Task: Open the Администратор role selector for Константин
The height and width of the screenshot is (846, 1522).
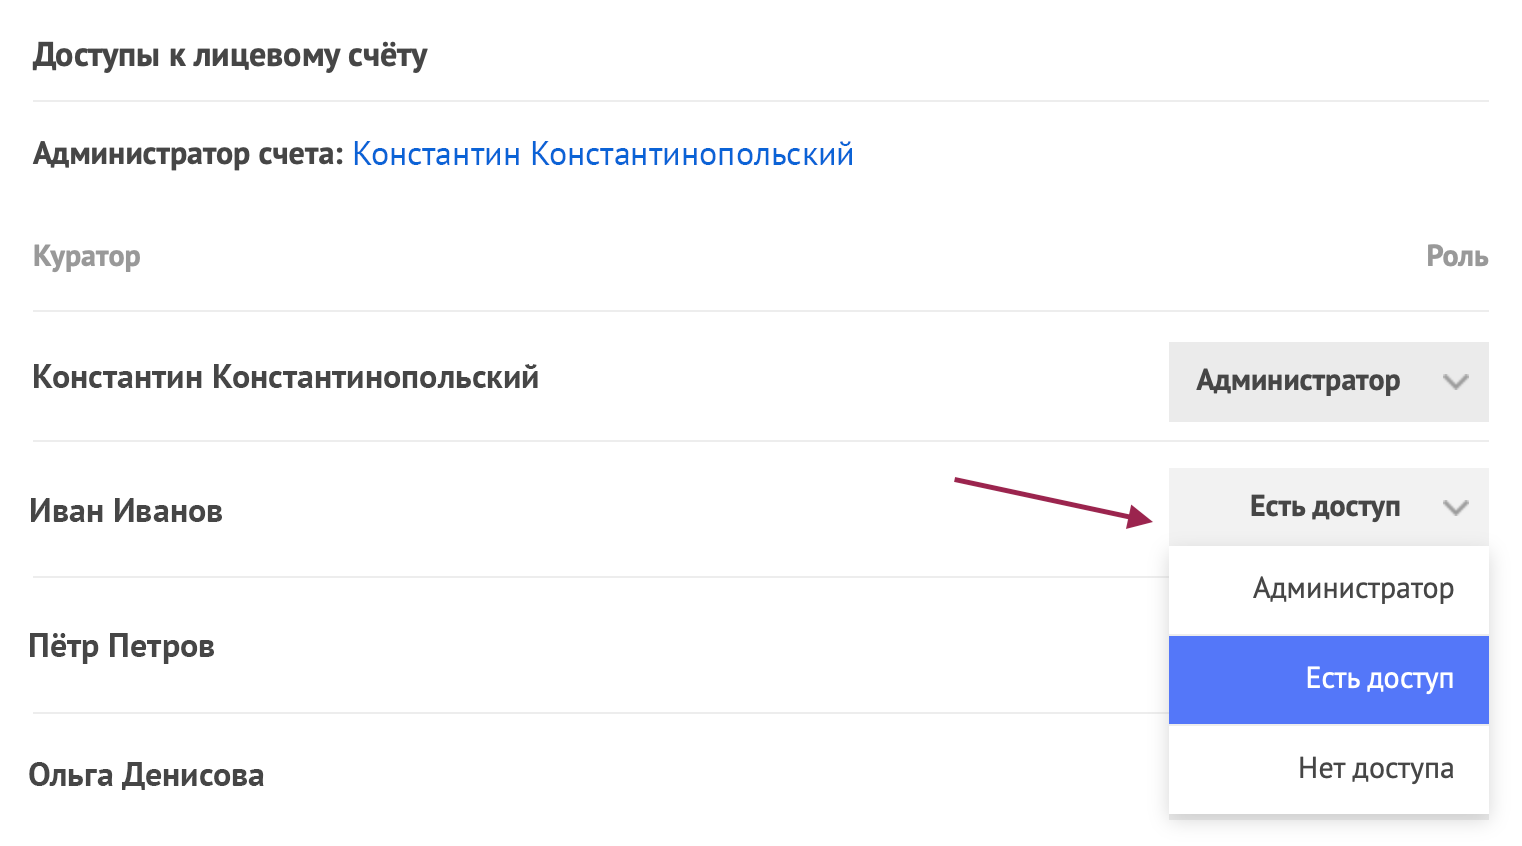Action: pyautogui.click(x=1298, y=381)
